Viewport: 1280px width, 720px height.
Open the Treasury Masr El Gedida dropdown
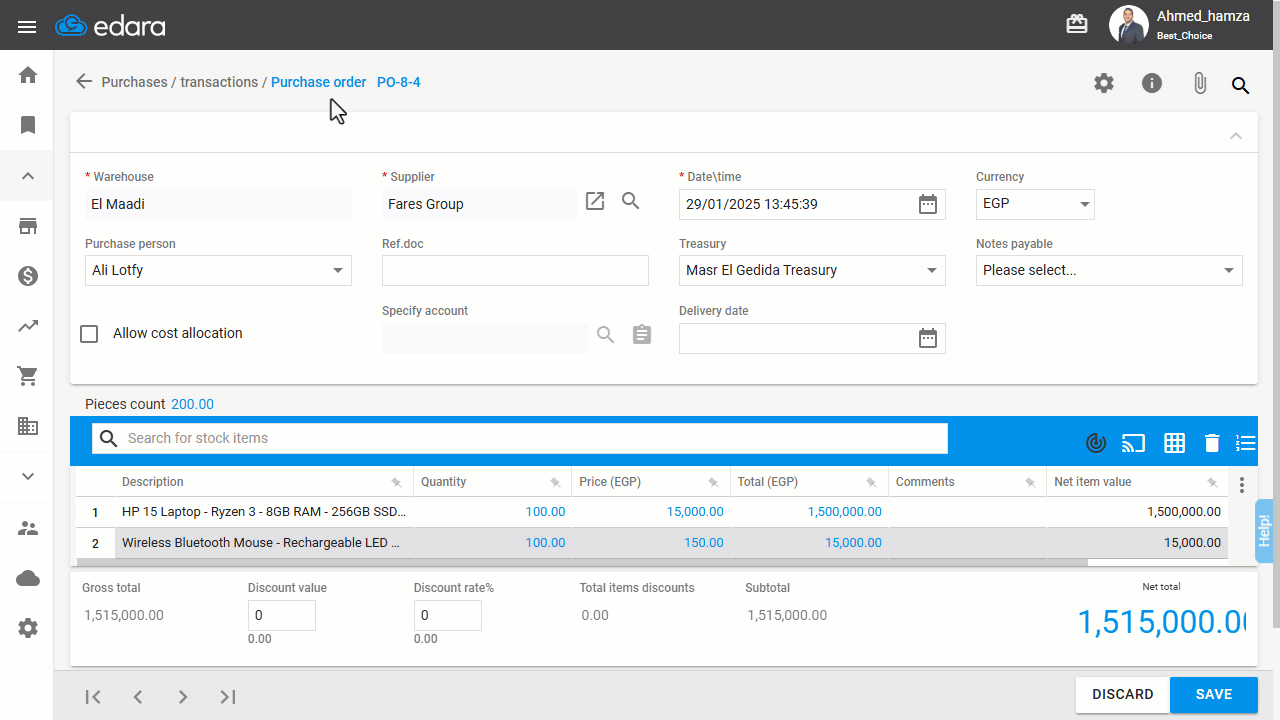pyautogui.click(x=812, y=270)
